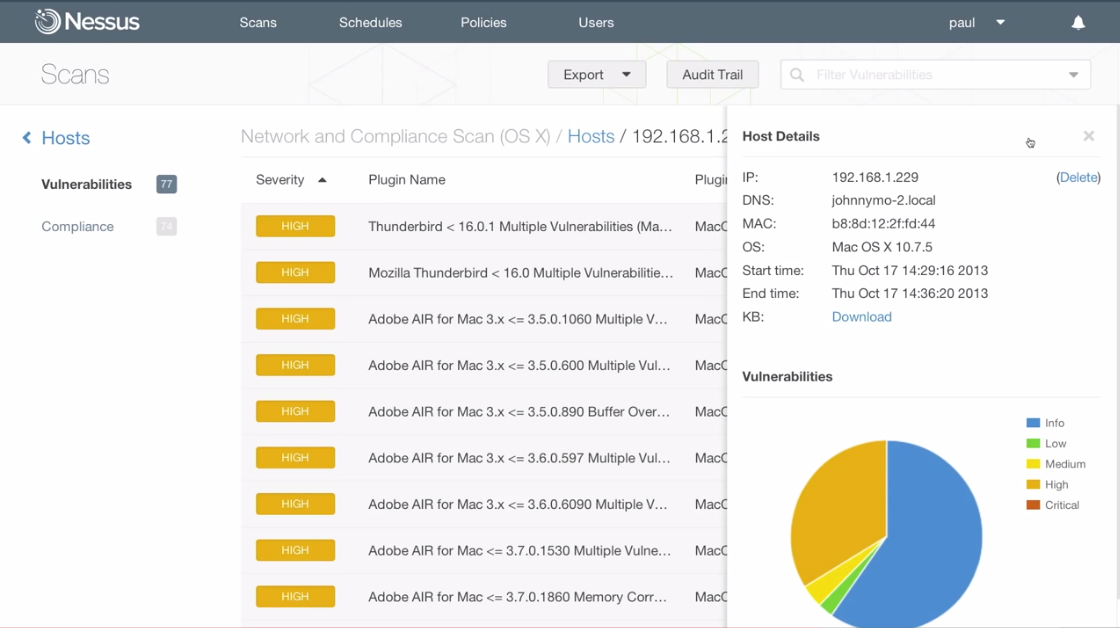Click the Audit Trail button
The image size is (1120, 628).
[x=712, y=75]
